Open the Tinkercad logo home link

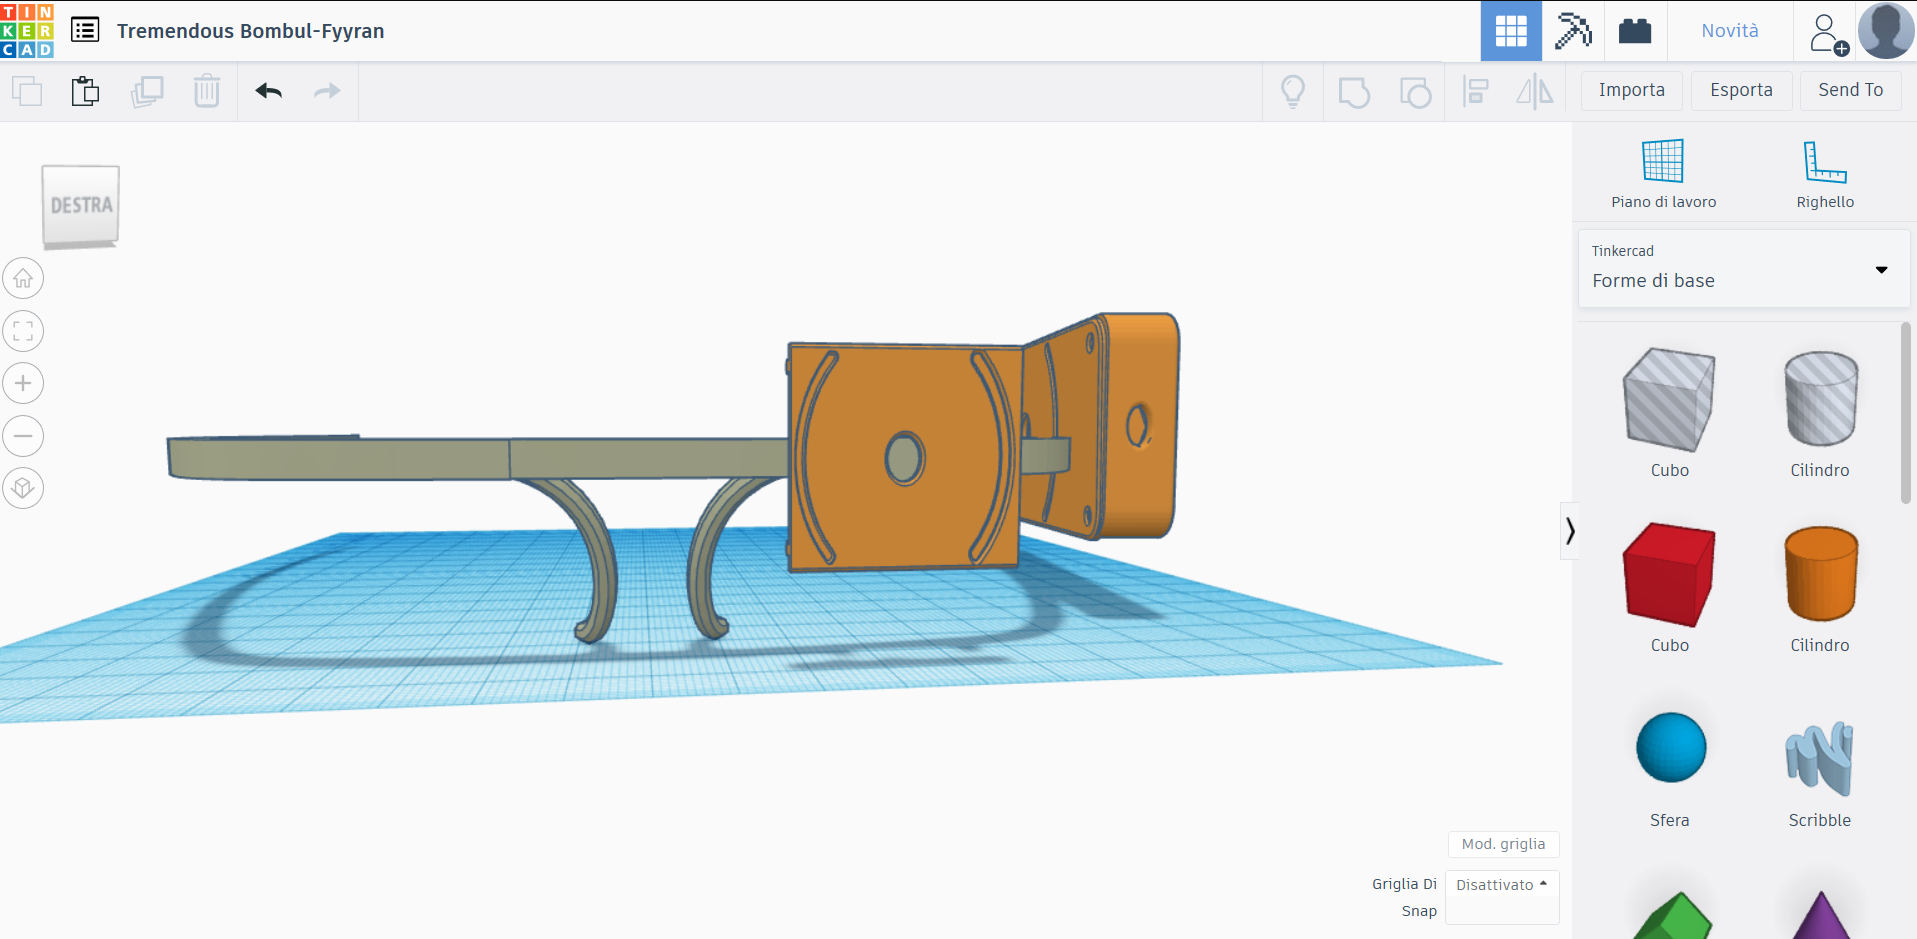point(27,30)
